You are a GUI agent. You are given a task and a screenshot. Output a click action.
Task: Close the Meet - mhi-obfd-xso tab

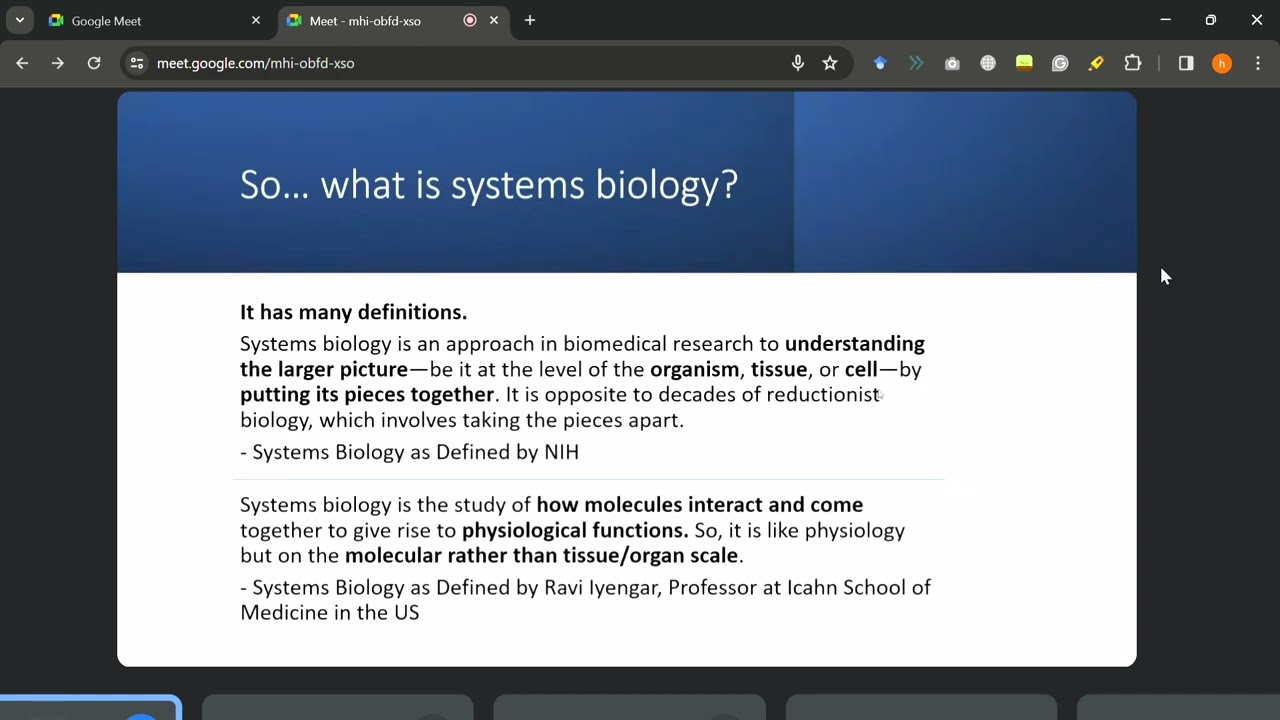point(494,20)
